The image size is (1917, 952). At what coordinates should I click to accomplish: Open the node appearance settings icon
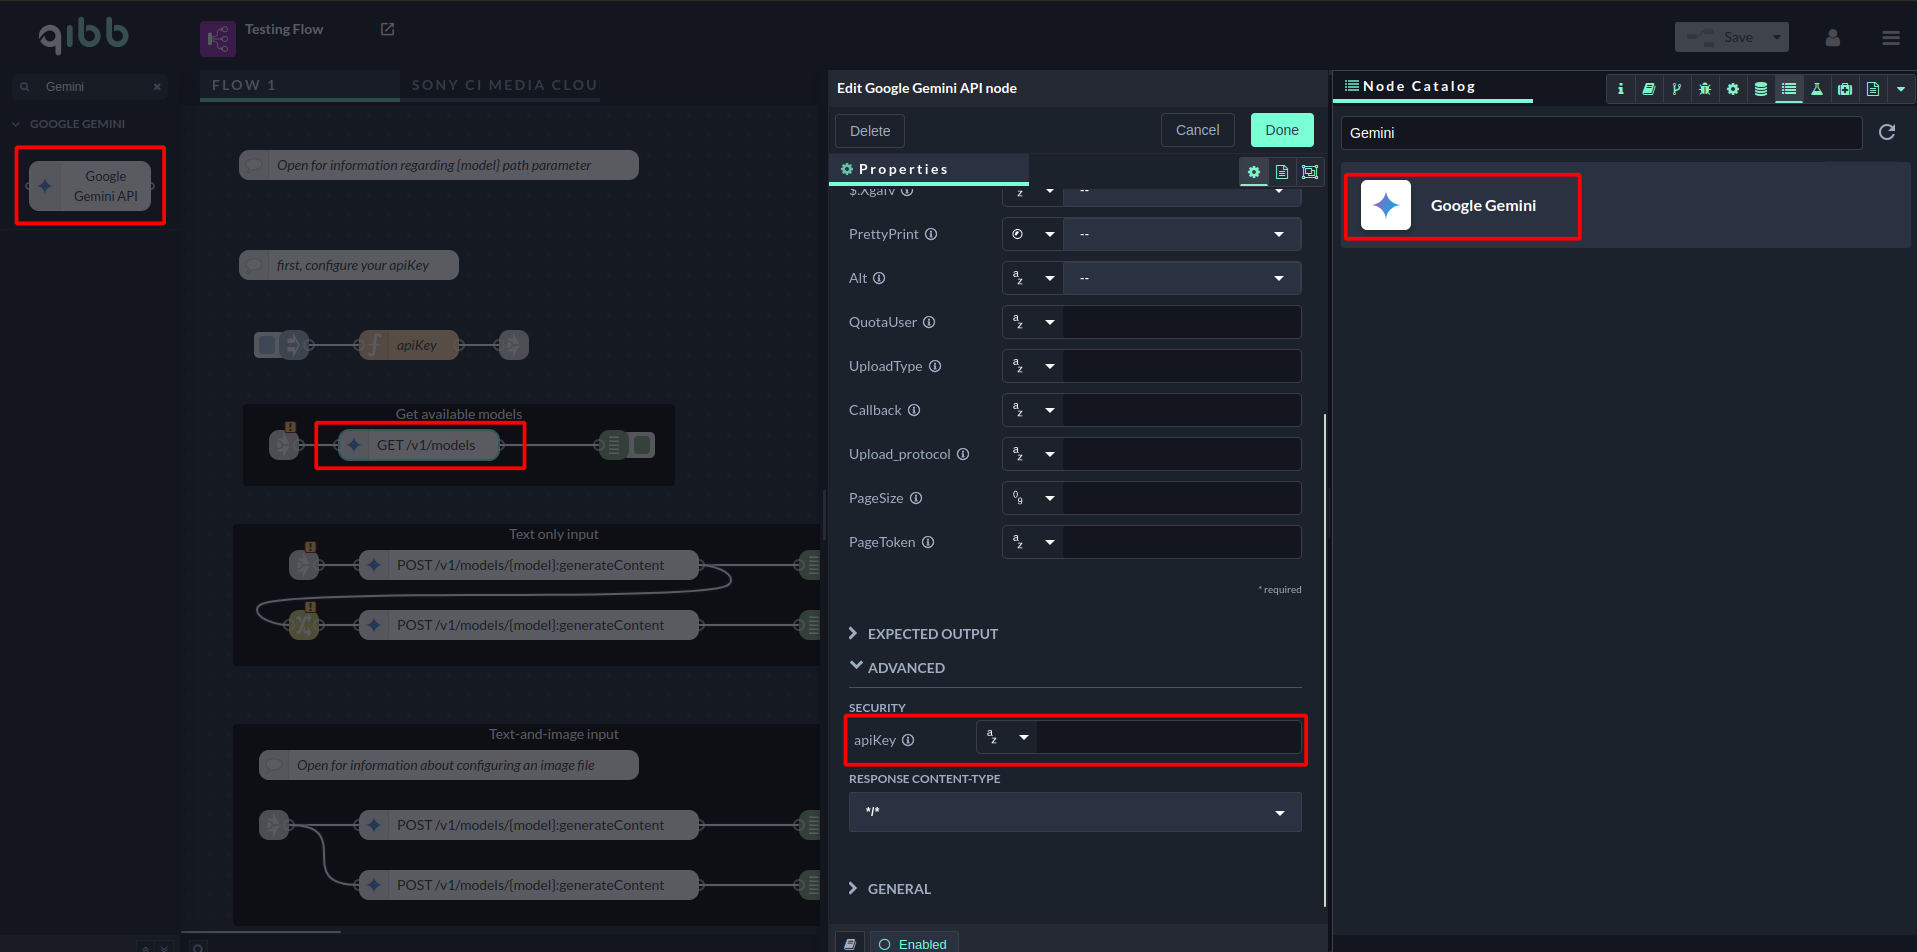click(x=1310, y=172)
